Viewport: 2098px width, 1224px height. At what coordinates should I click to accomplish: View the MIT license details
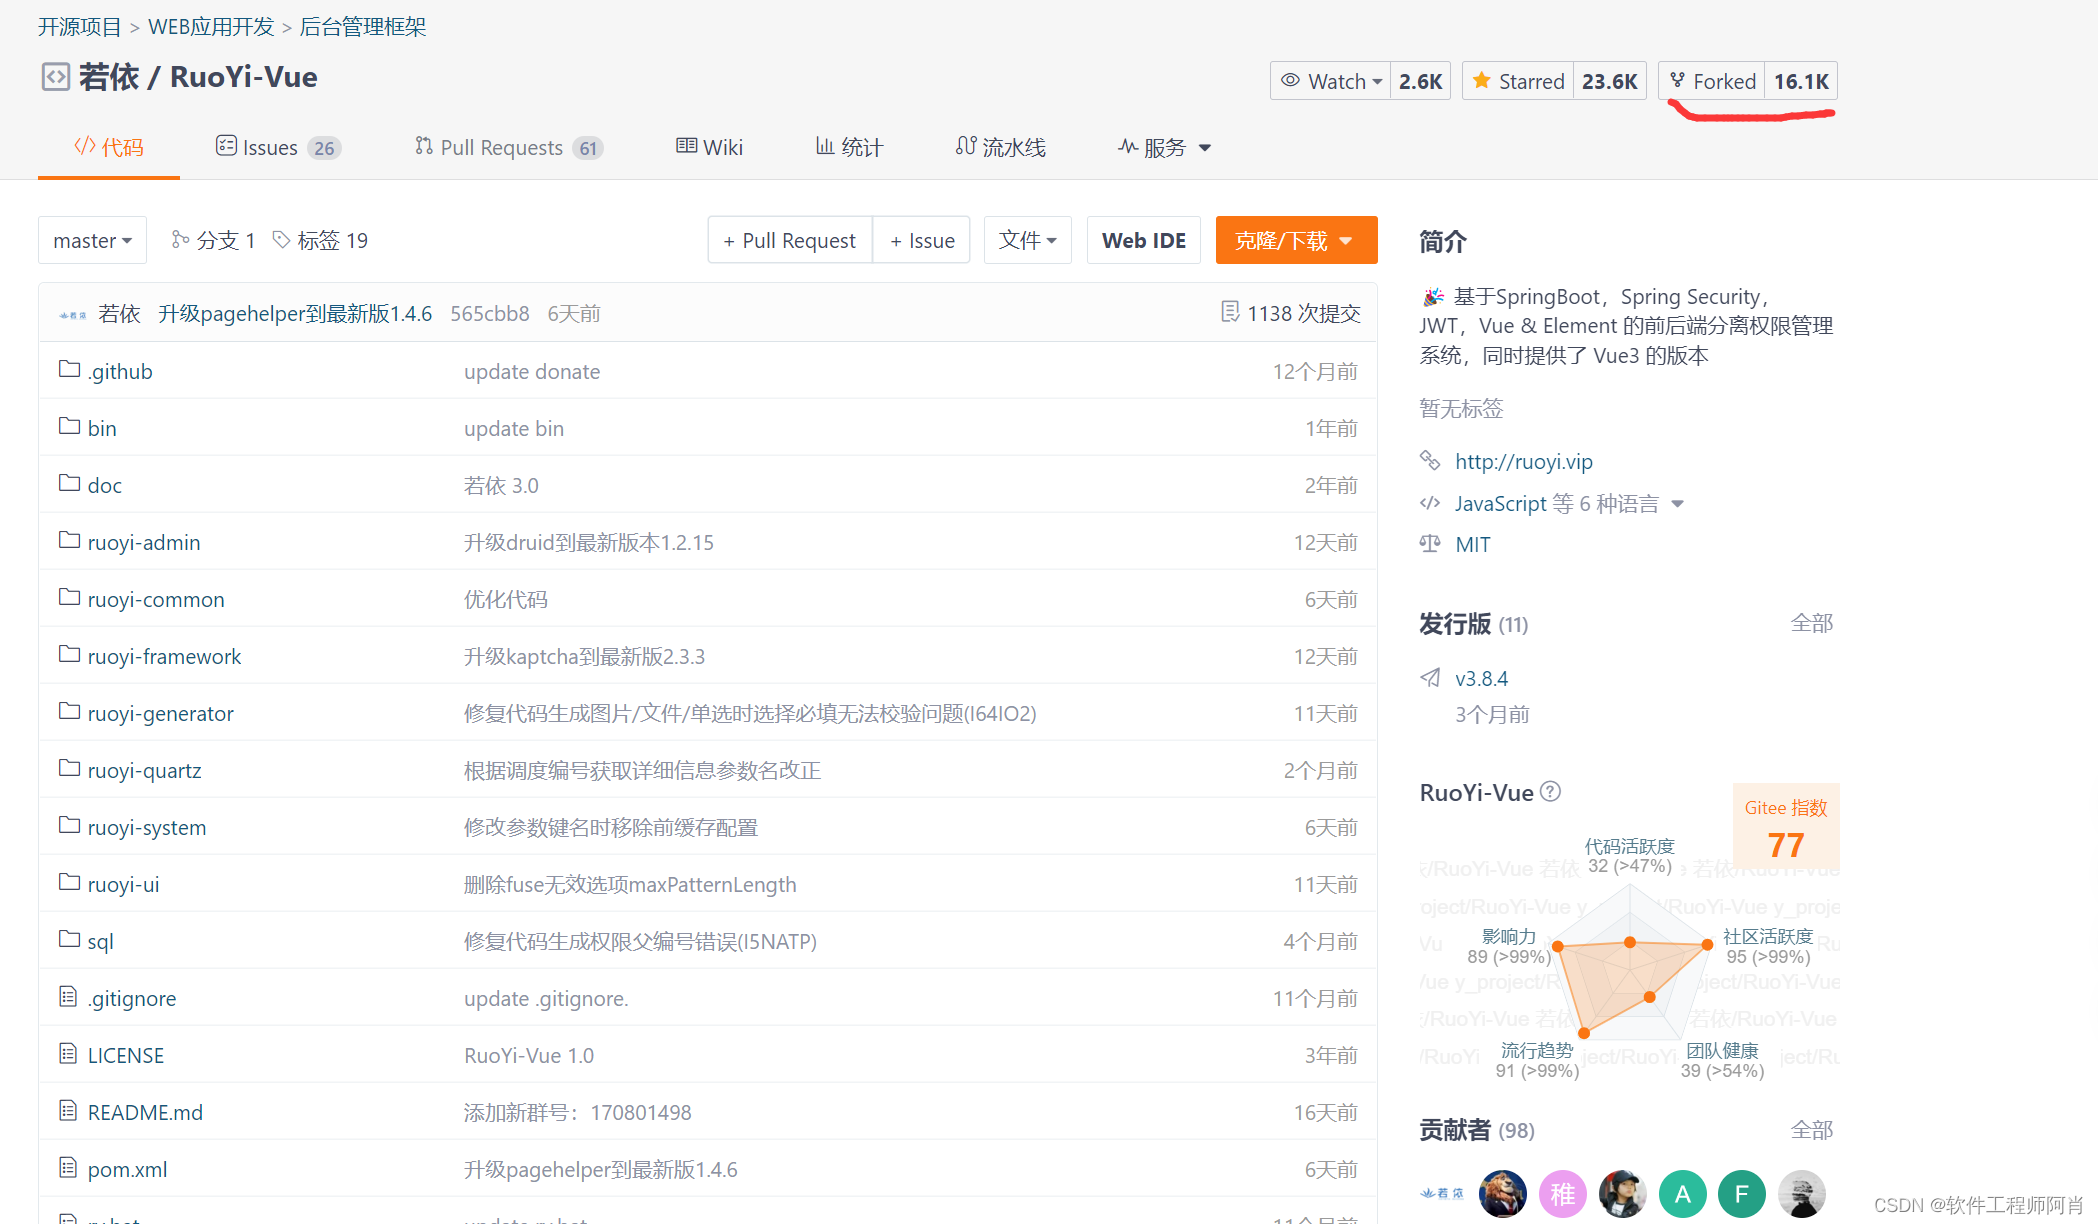pos(1472,543)
